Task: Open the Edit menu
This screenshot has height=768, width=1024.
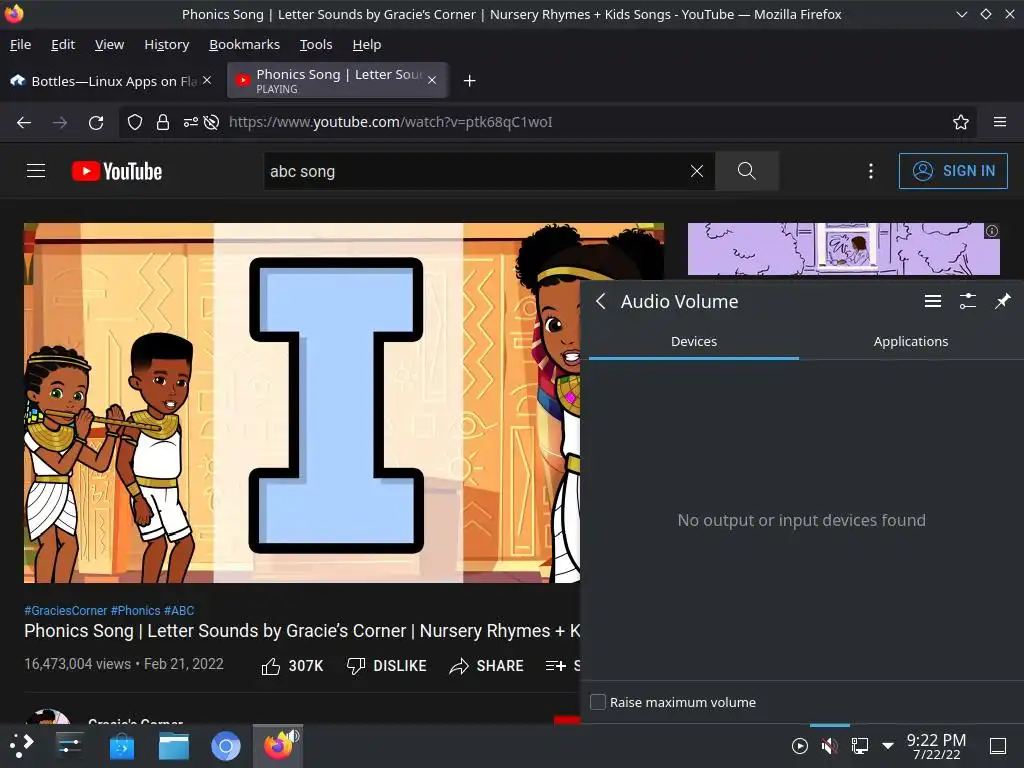Action: (x=63, y=44)
